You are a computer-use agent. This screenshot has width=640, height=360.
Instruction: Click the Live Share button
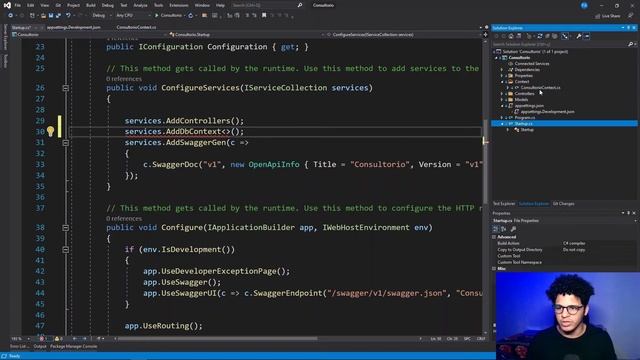point(608,16)
